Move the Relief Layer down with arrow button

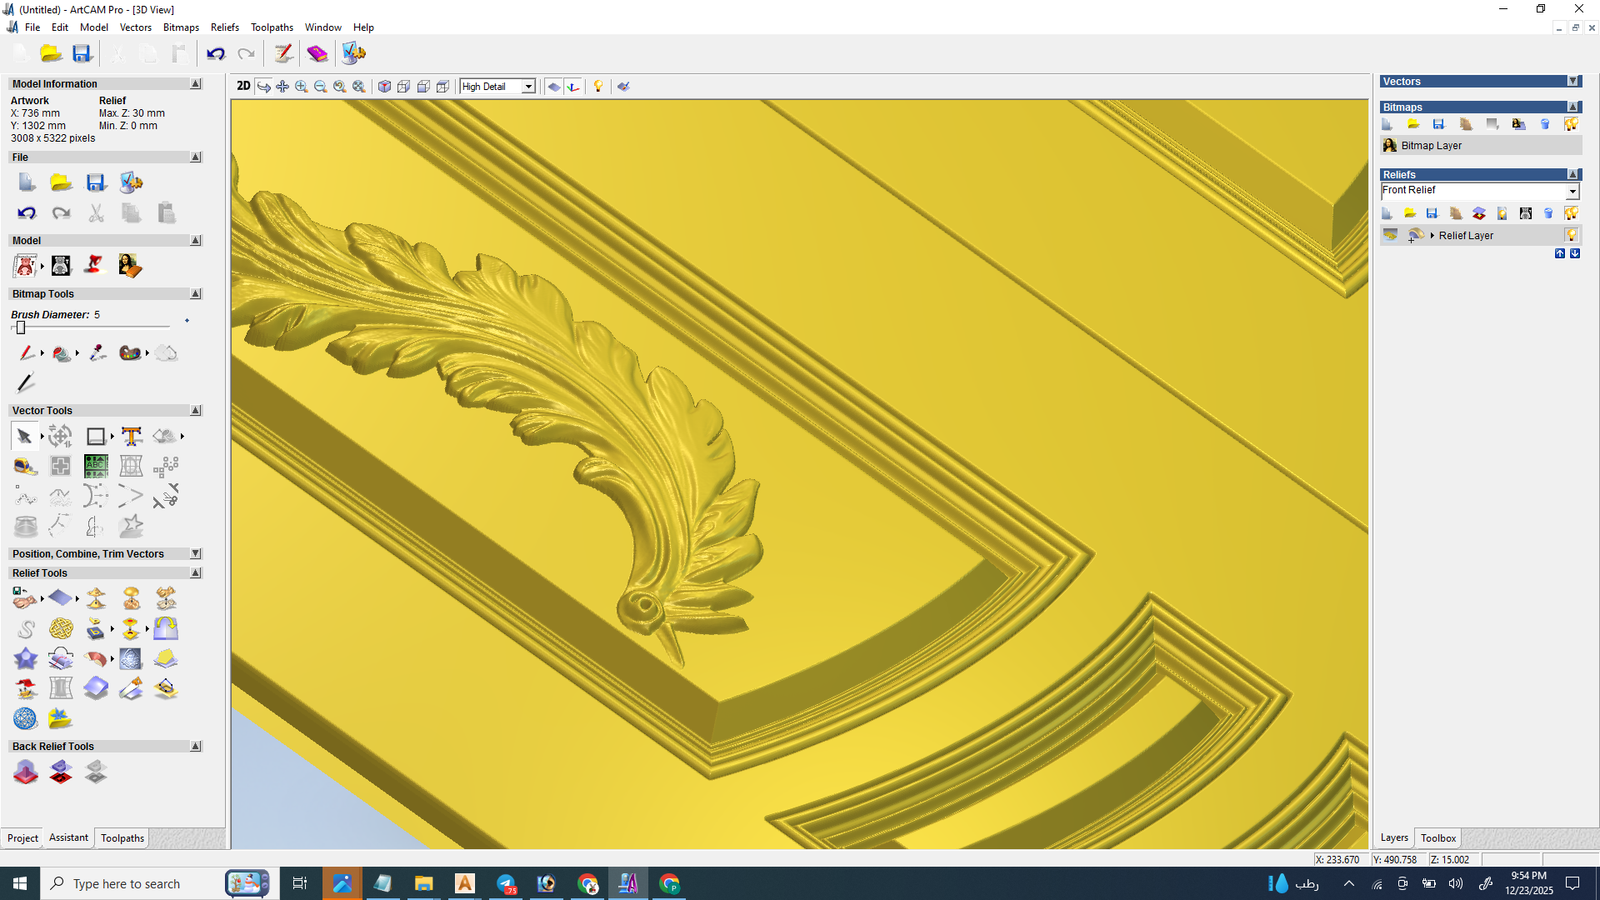[x=1575, y=254]
